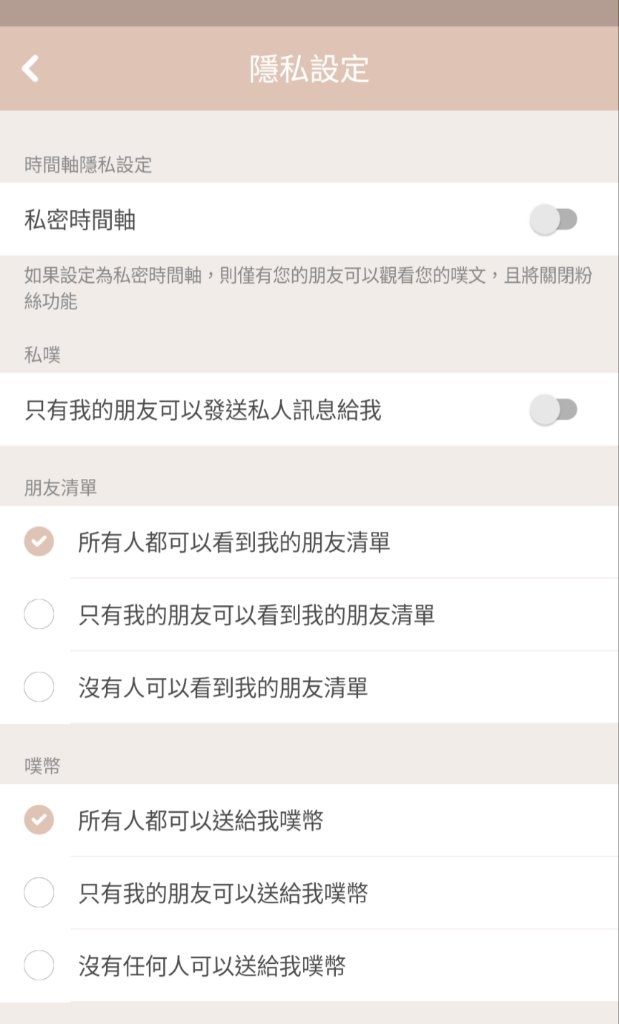The height and width of the screenshot is (1024, 619).
Task: Go back using the left arrow icon
Action: [30, 69]
